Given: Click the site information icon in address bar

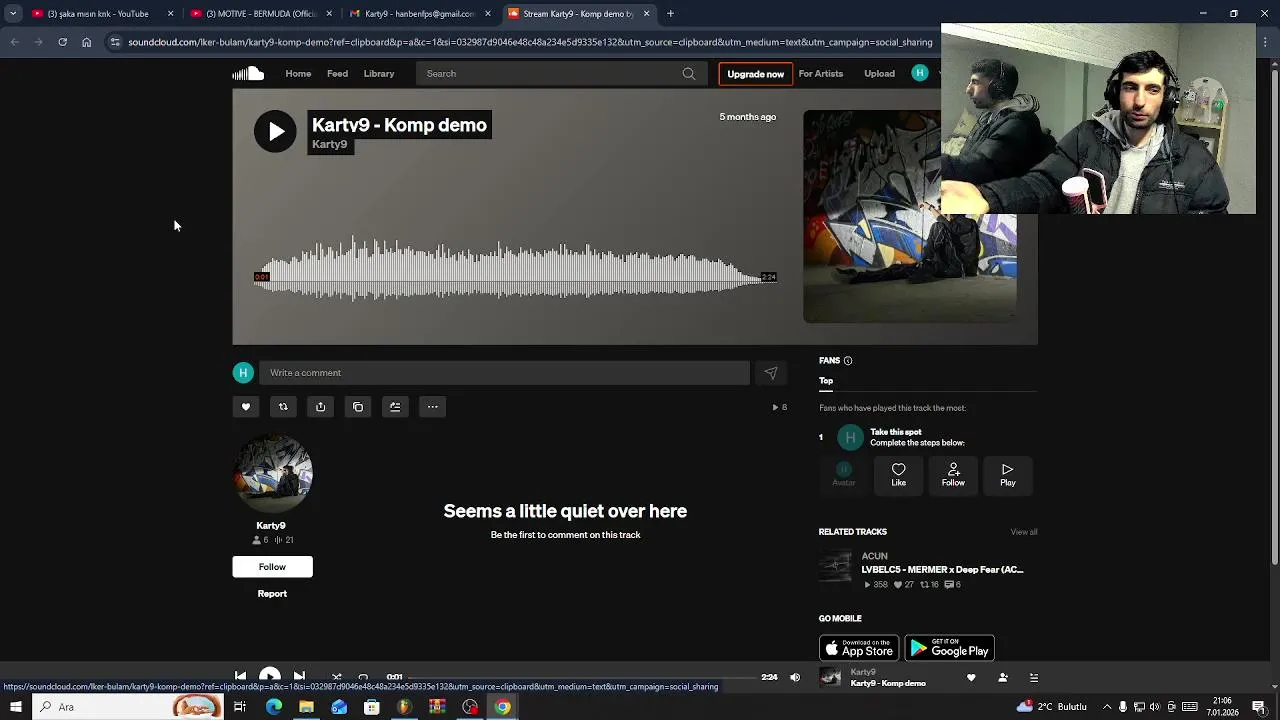Looking at the screenshot, I should pyautogui.click(x=115, y=42).
